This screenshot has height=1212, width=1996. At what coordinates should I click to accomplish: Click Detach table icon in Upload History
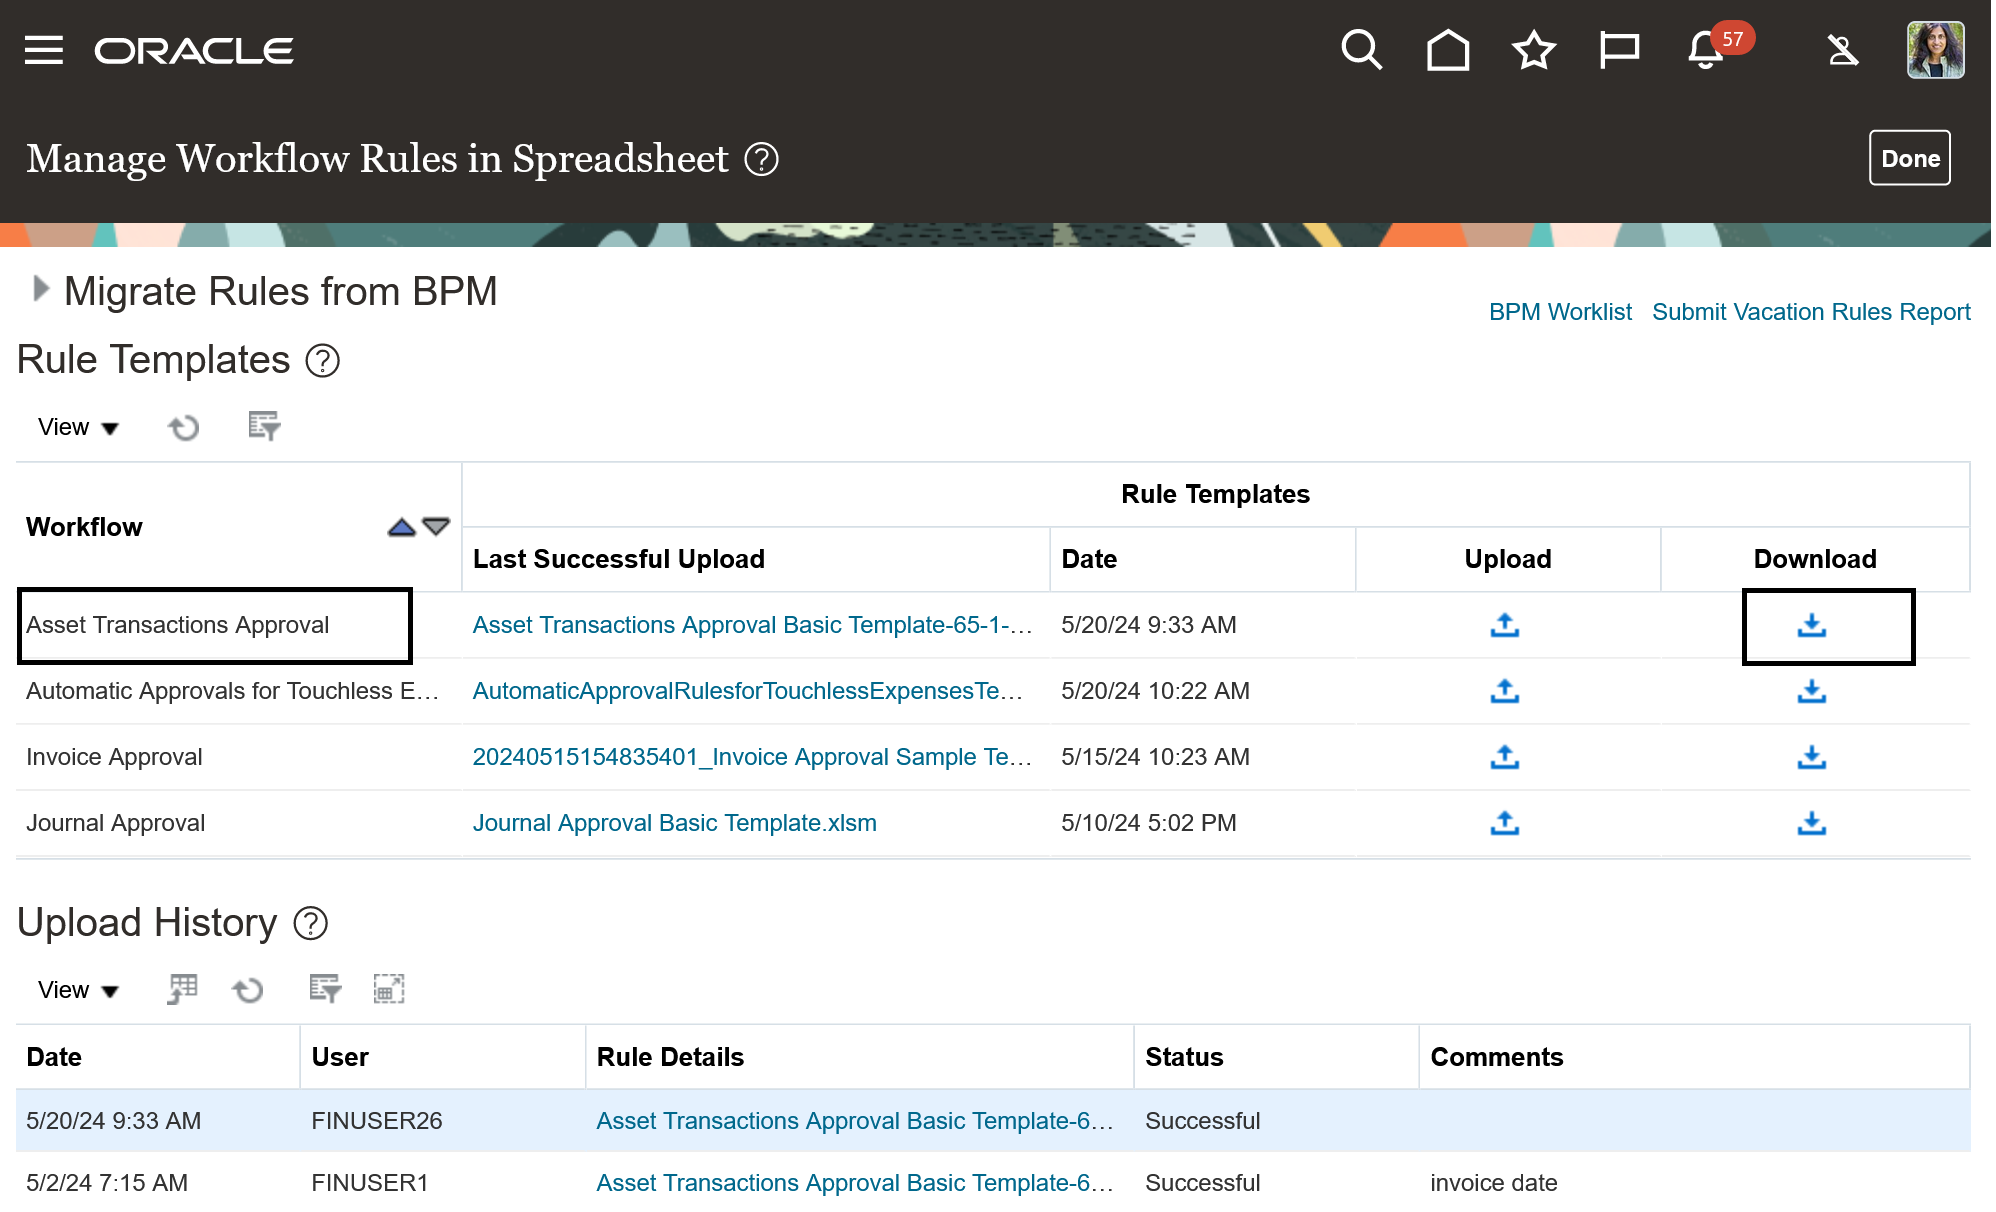388,989
